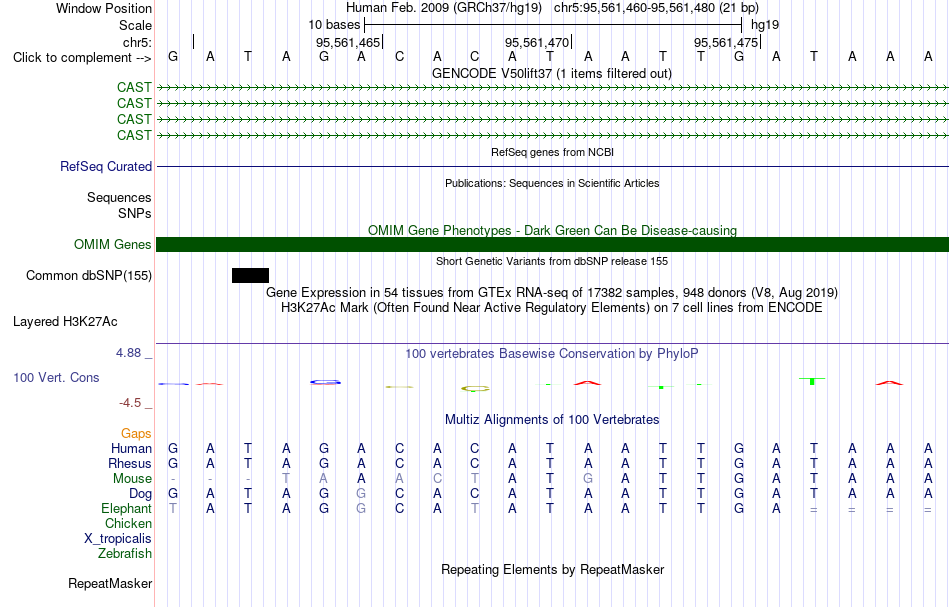950x607 pixels.
Task: Click 'Publications: Sequences in Scientific Articles' title
Action: point(552,184)
